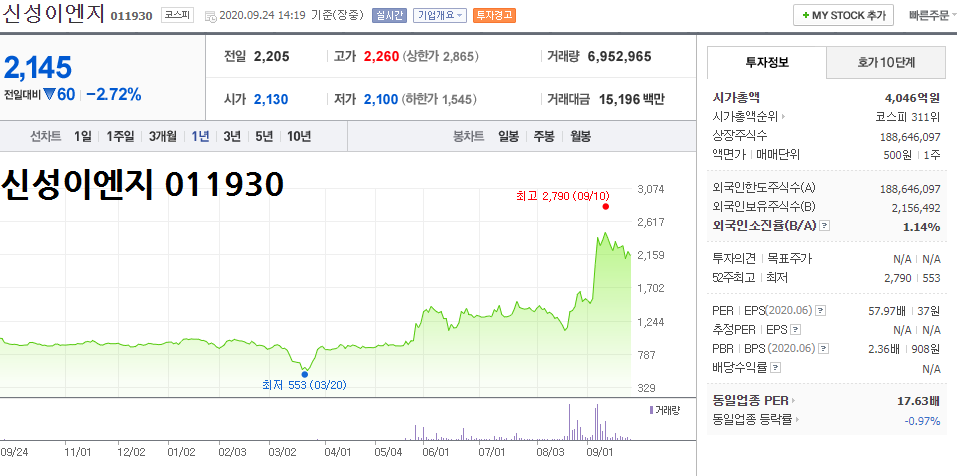The height and width of the screenshot is (476, 958).
Task: Switch to the 호가10단계 tab
Action: [886, 62]
